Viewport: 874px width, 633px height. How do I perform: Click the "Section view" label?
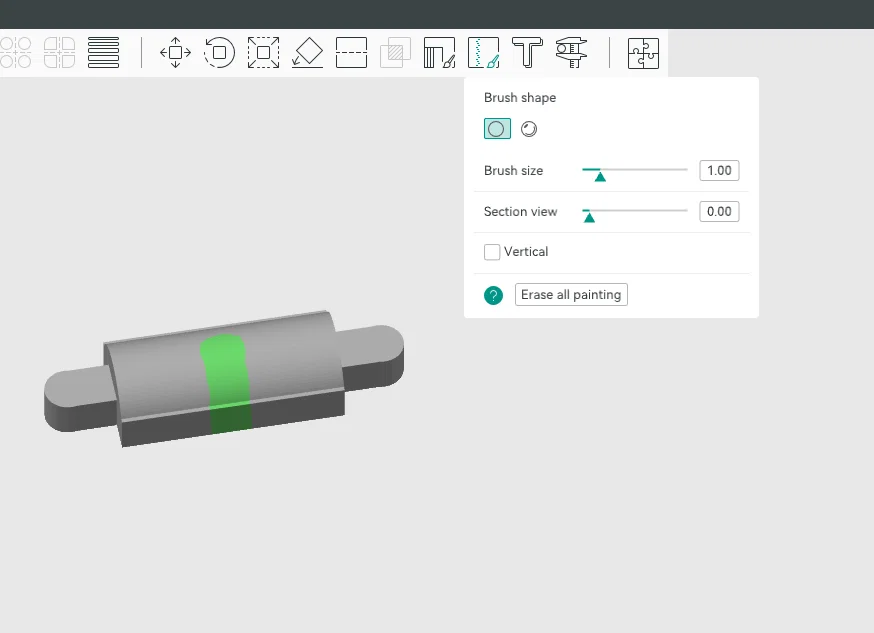[521, 212]
